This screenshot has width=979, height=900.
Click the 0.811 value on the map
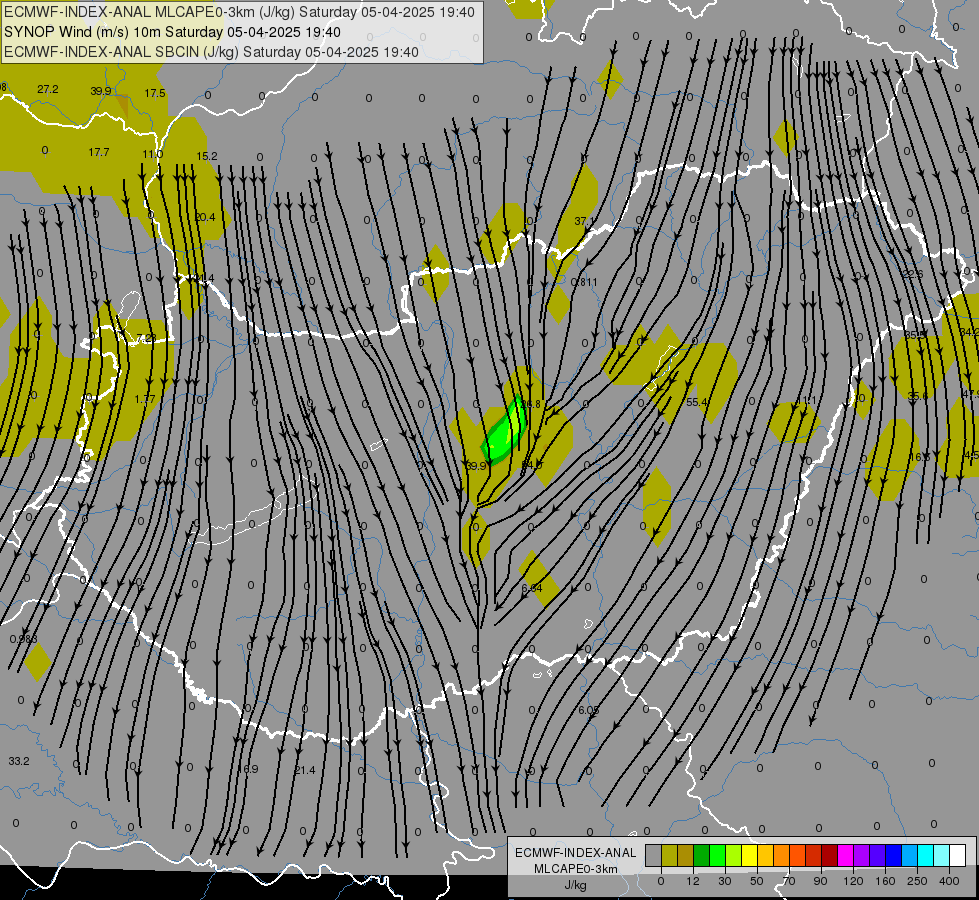click(x=584, y=282)
